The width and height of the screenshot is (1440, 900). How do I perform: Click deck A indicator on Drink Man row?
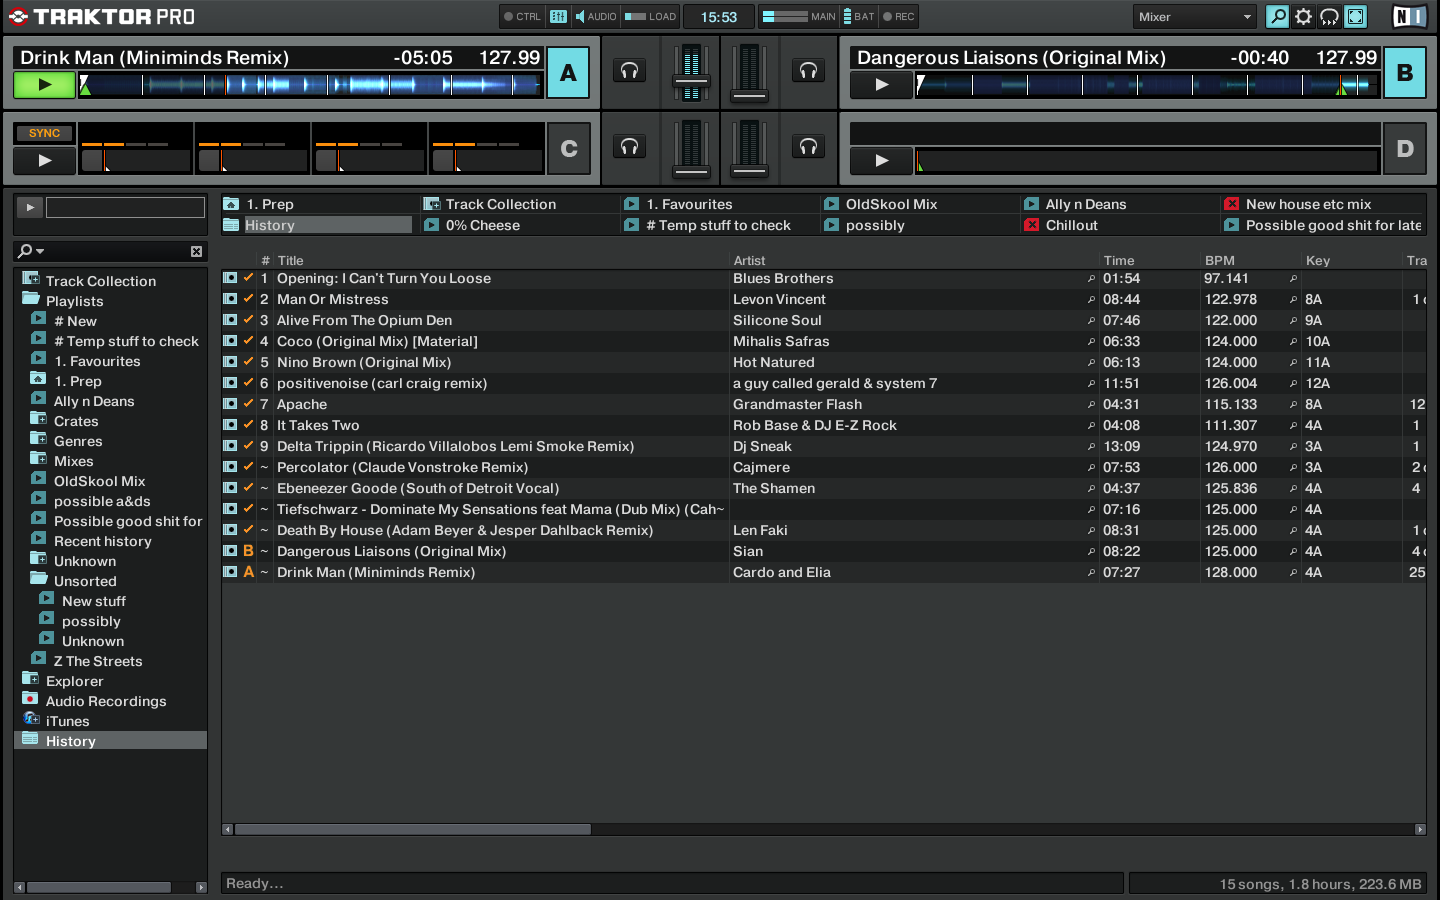248,572
